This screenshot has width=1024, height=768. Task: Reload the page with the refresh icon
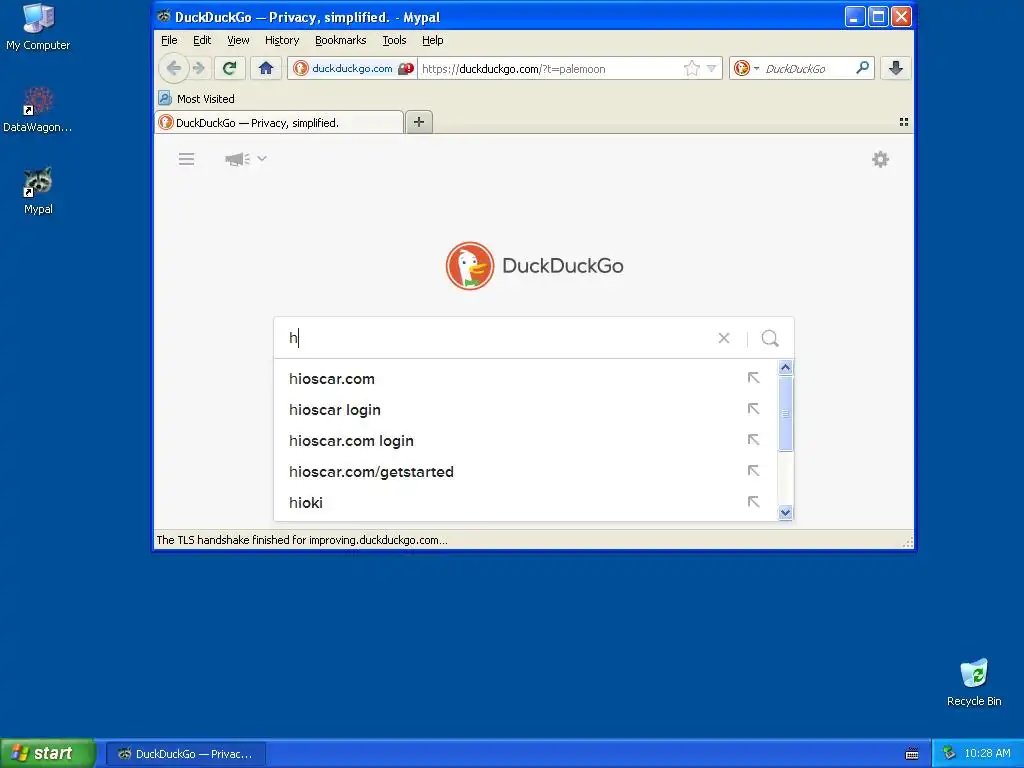229,68
